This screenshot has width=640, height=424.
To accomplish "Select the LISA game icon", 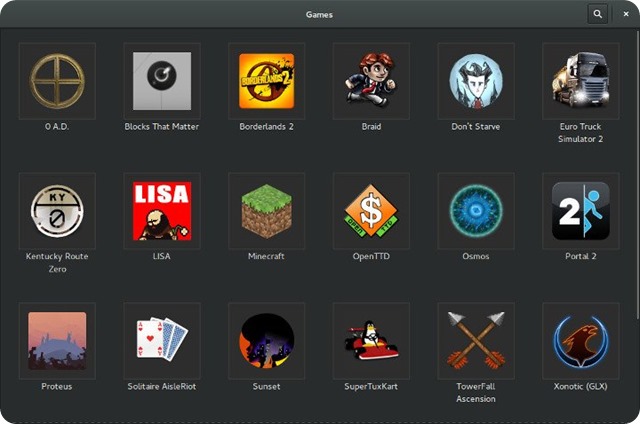I will [x=162, y=211].
